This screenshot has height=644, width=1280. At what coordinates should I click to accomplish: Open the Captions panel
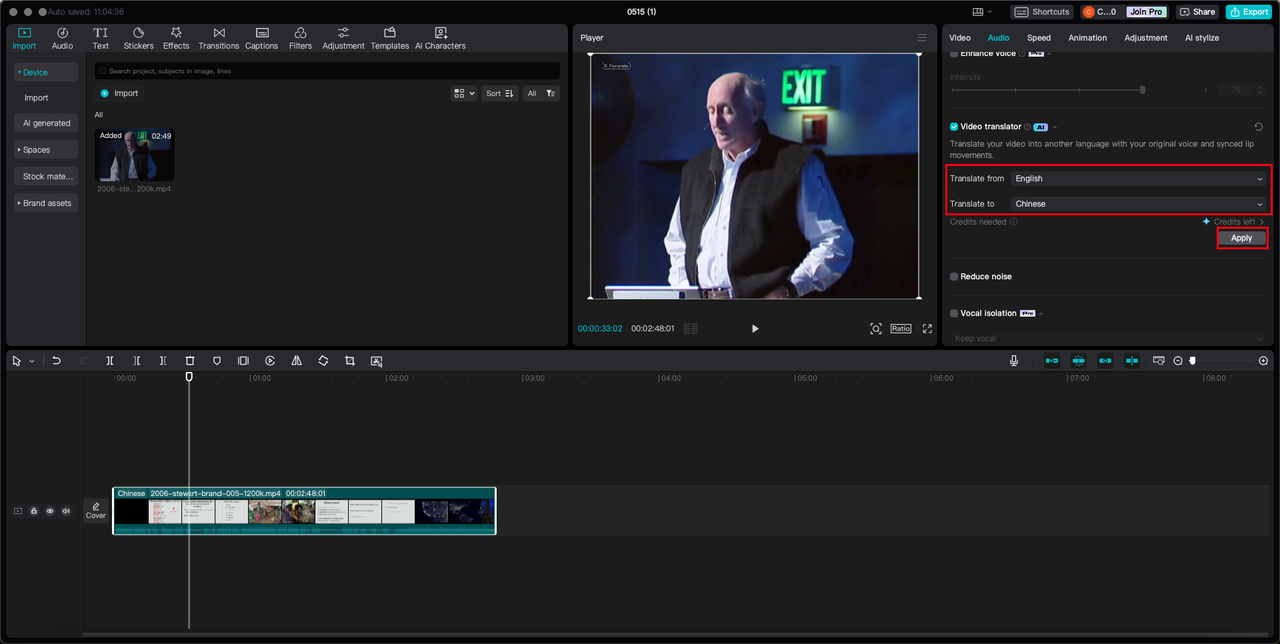(262, 38)
